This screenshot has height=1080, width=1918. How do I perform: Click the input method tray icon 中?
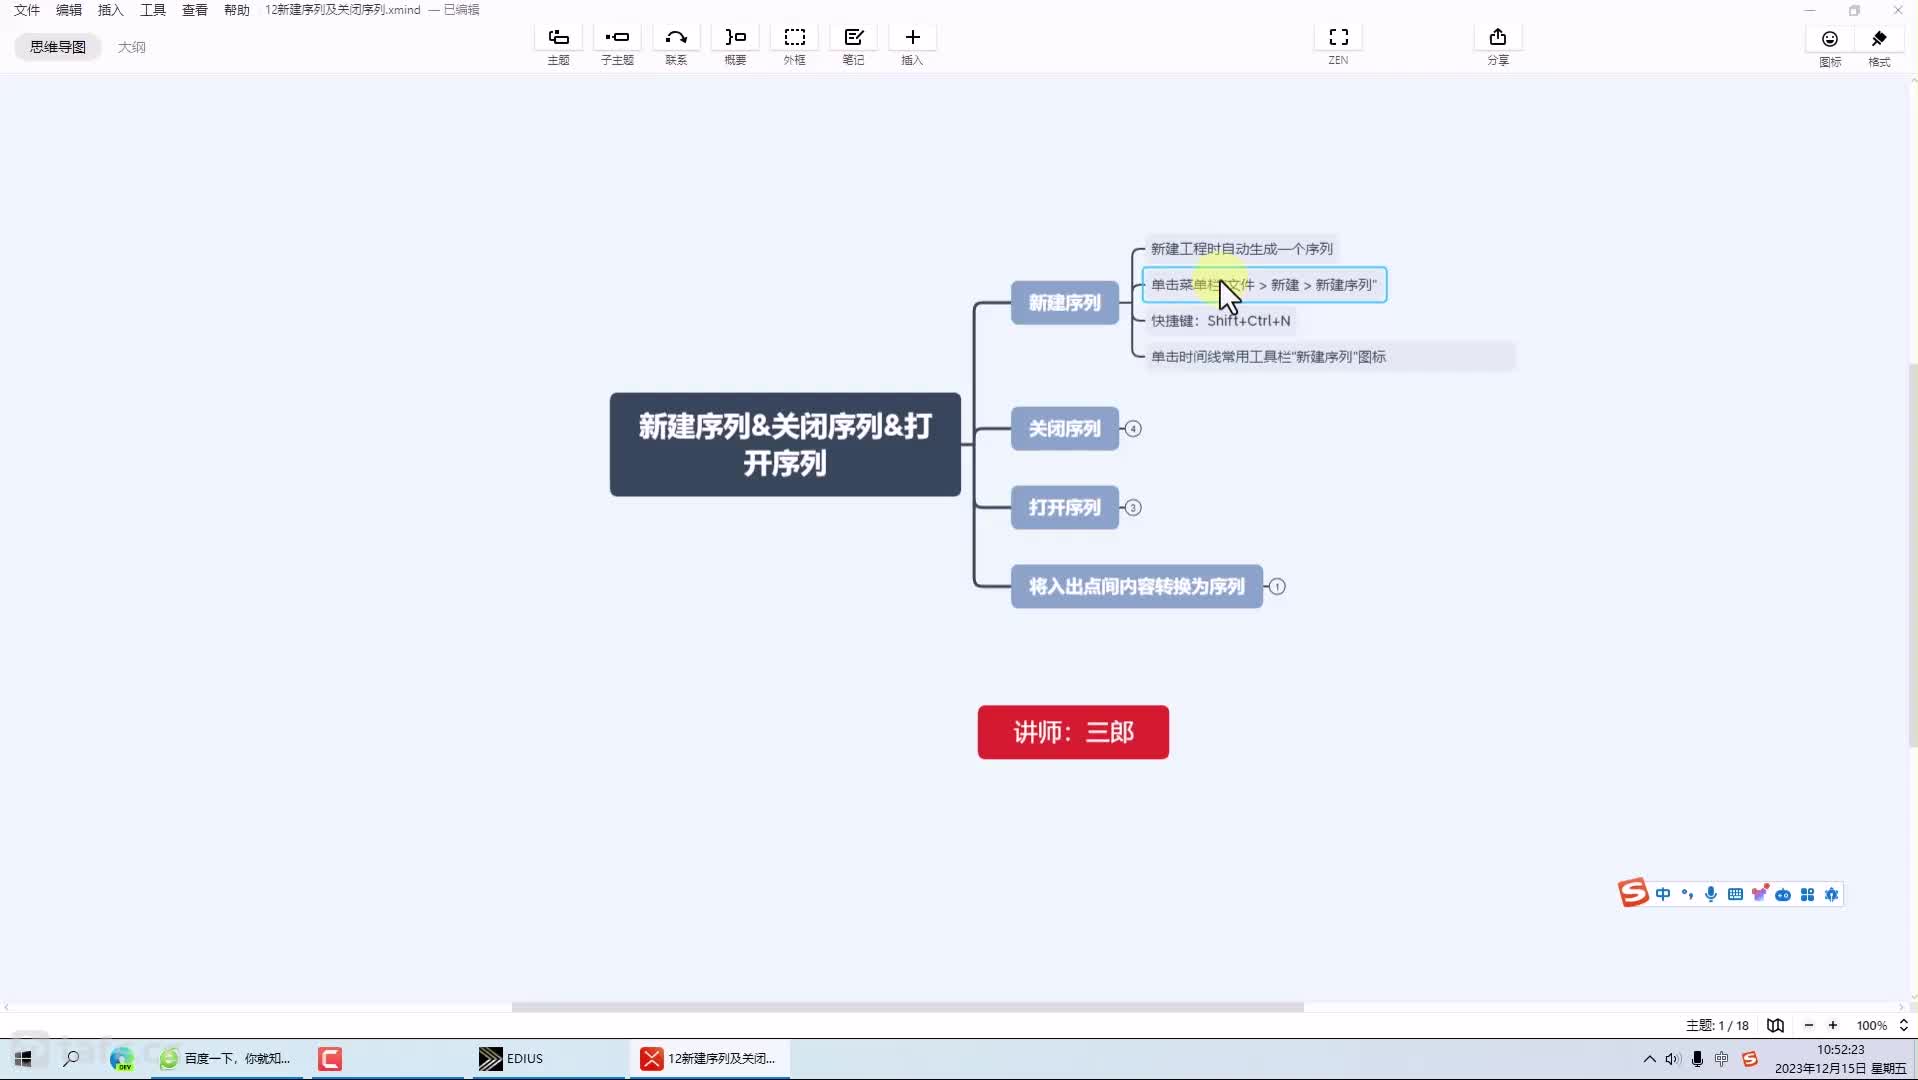point(1721,1059)
